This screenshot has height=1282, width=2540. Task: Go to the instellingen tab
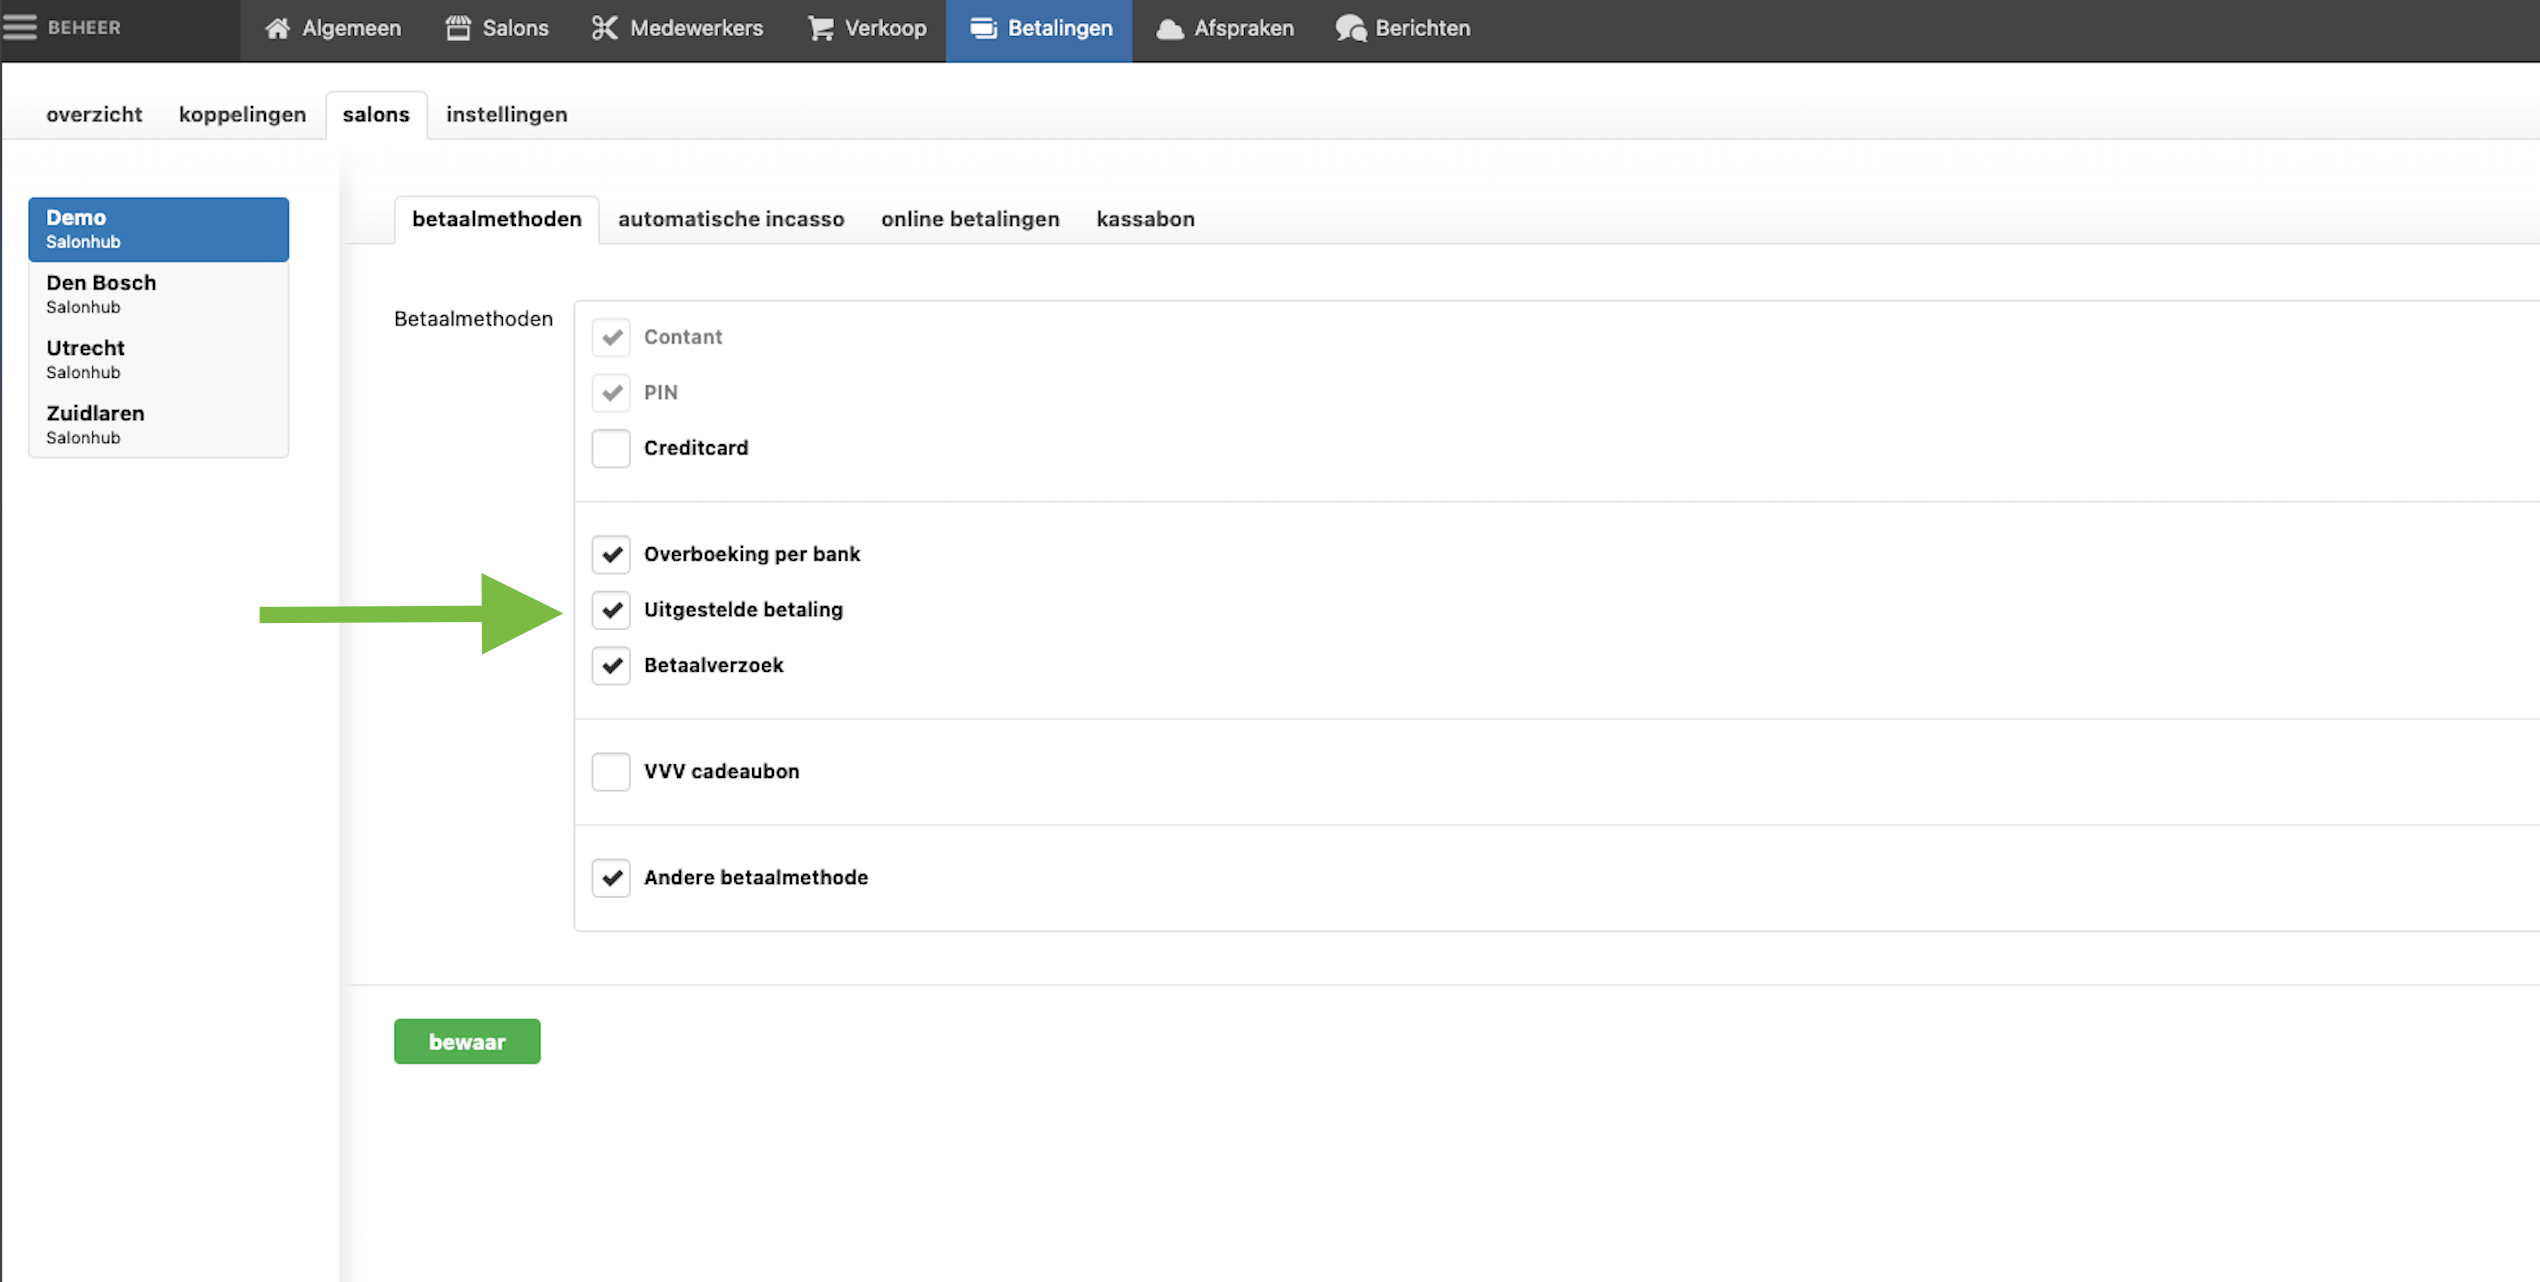[x=506, y=114]
